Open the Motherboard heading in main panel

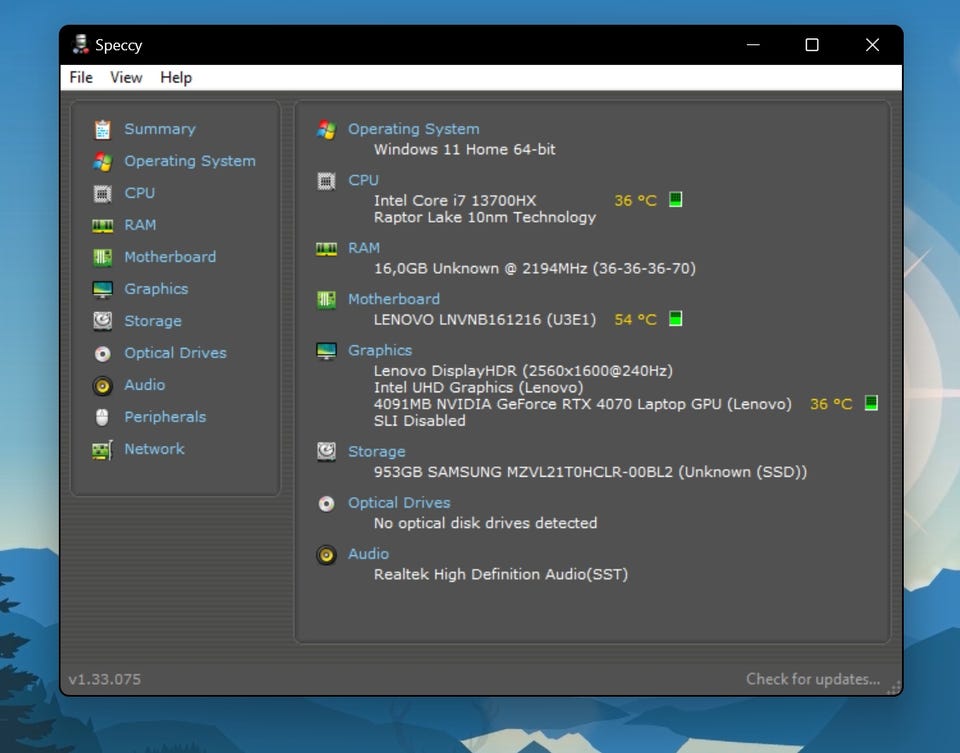pos(393,299)
